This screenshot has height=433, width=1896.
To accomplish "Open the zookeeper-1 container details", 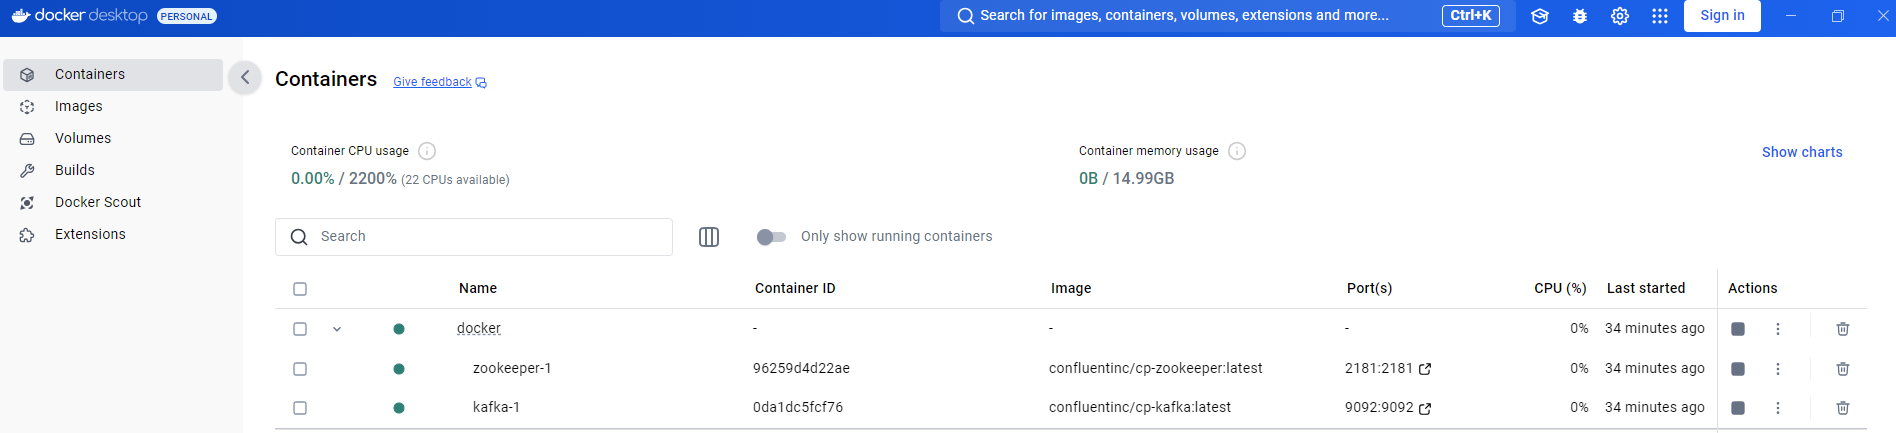I will click(512, 368).
